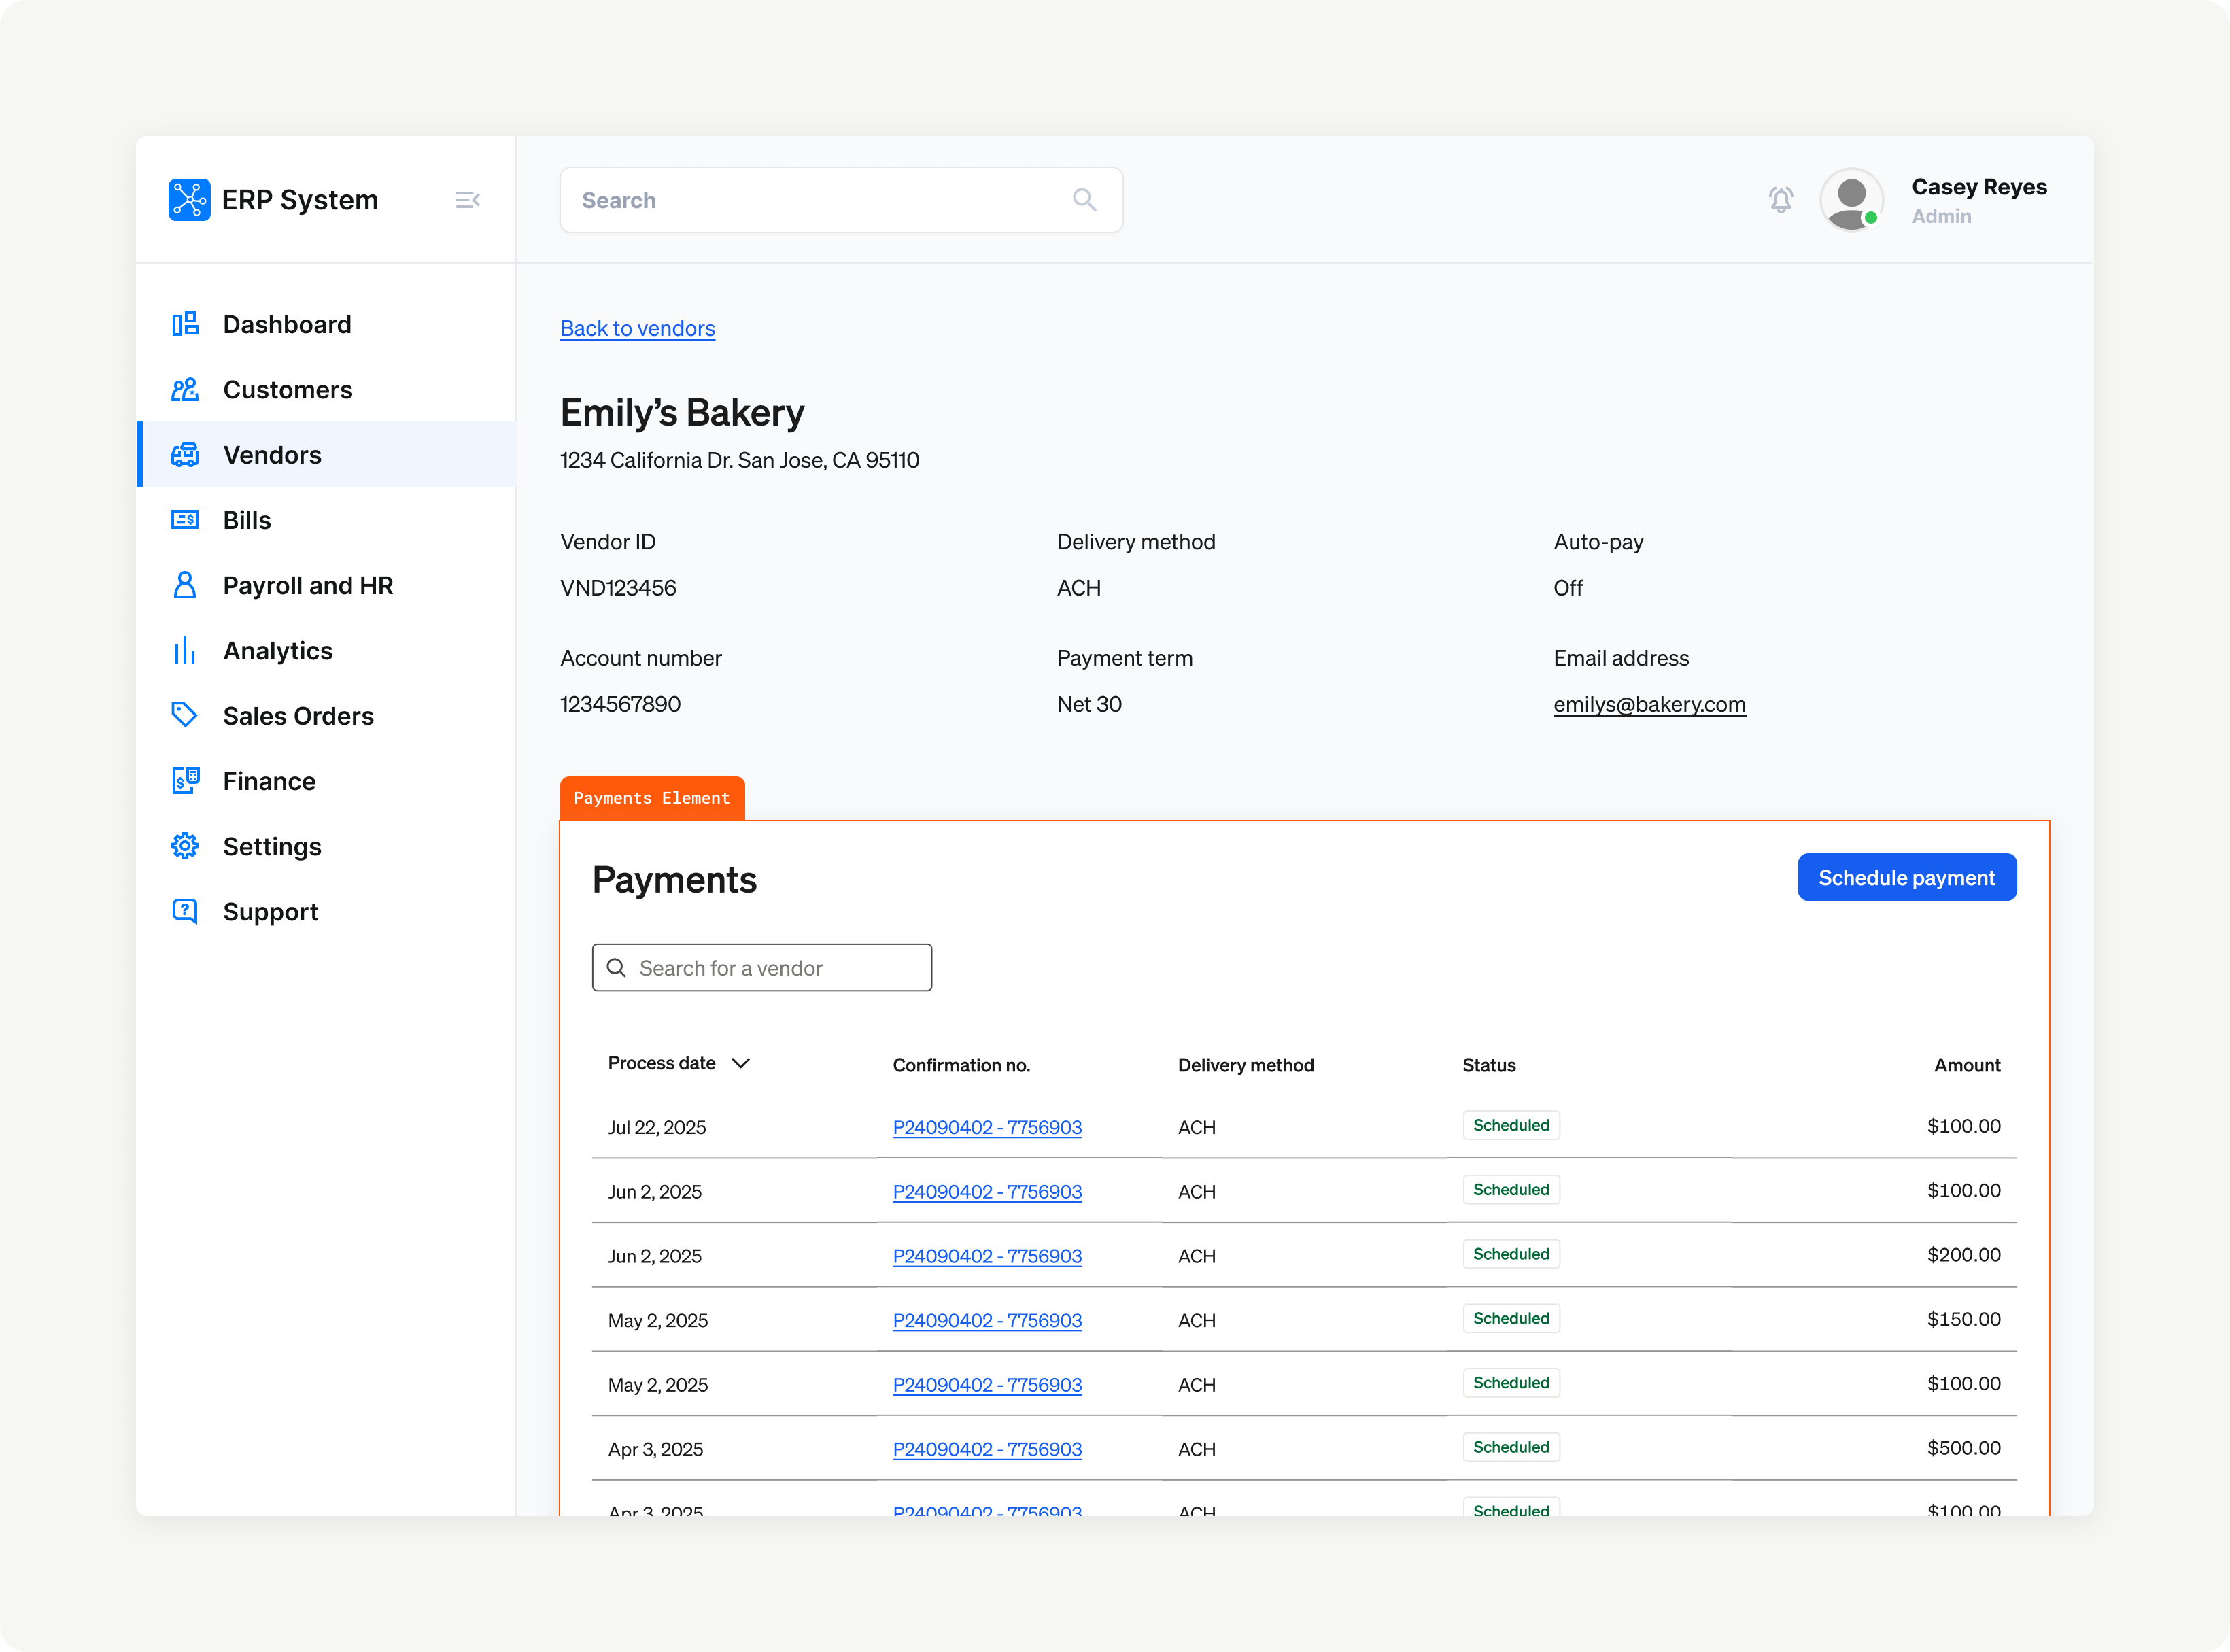Click Casey Reyes profile avatar
This screenshot has height=1652, width=2230.
pos(1851,200)
